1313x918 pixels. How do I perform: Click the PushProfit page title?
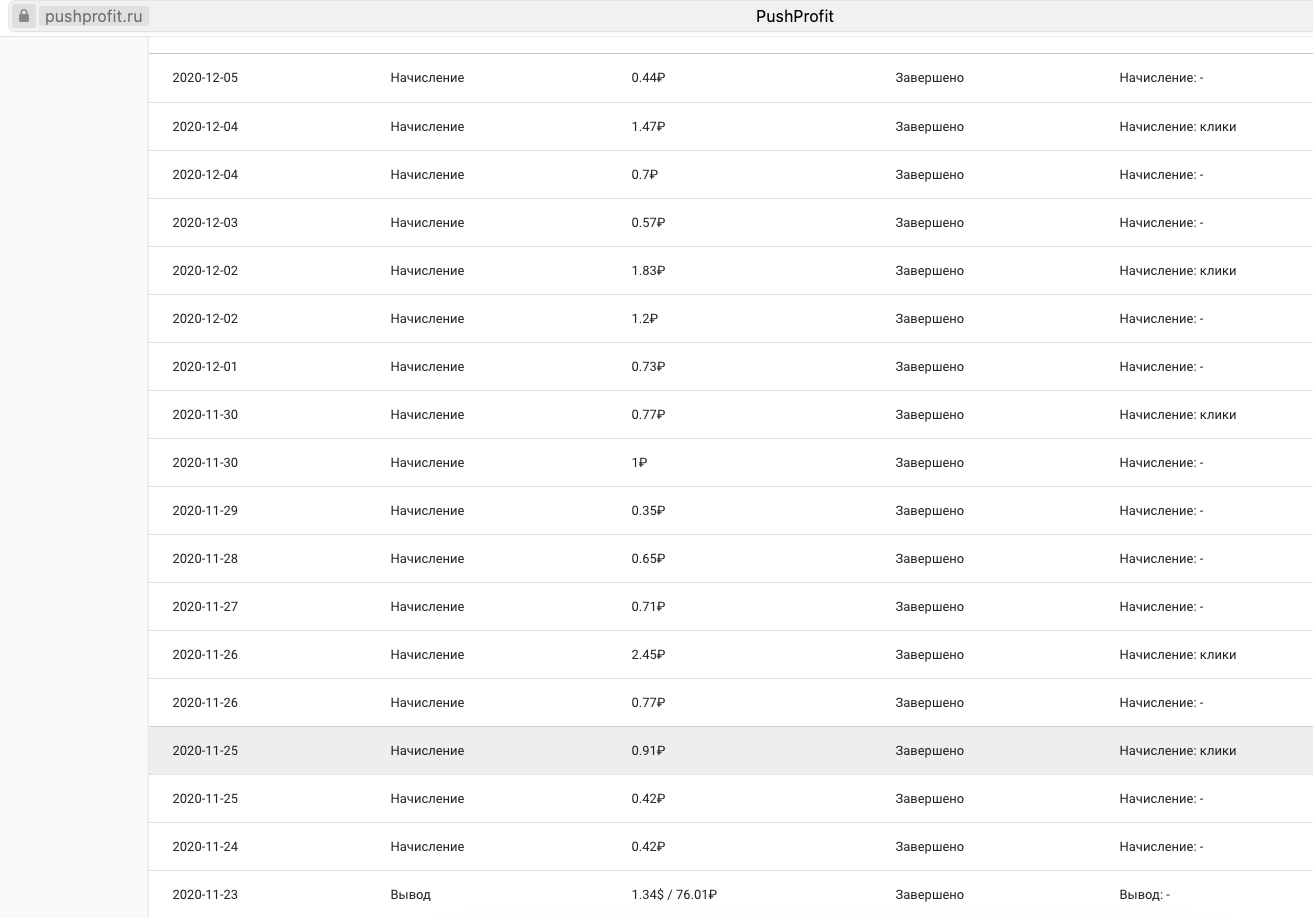click(794, 16)
